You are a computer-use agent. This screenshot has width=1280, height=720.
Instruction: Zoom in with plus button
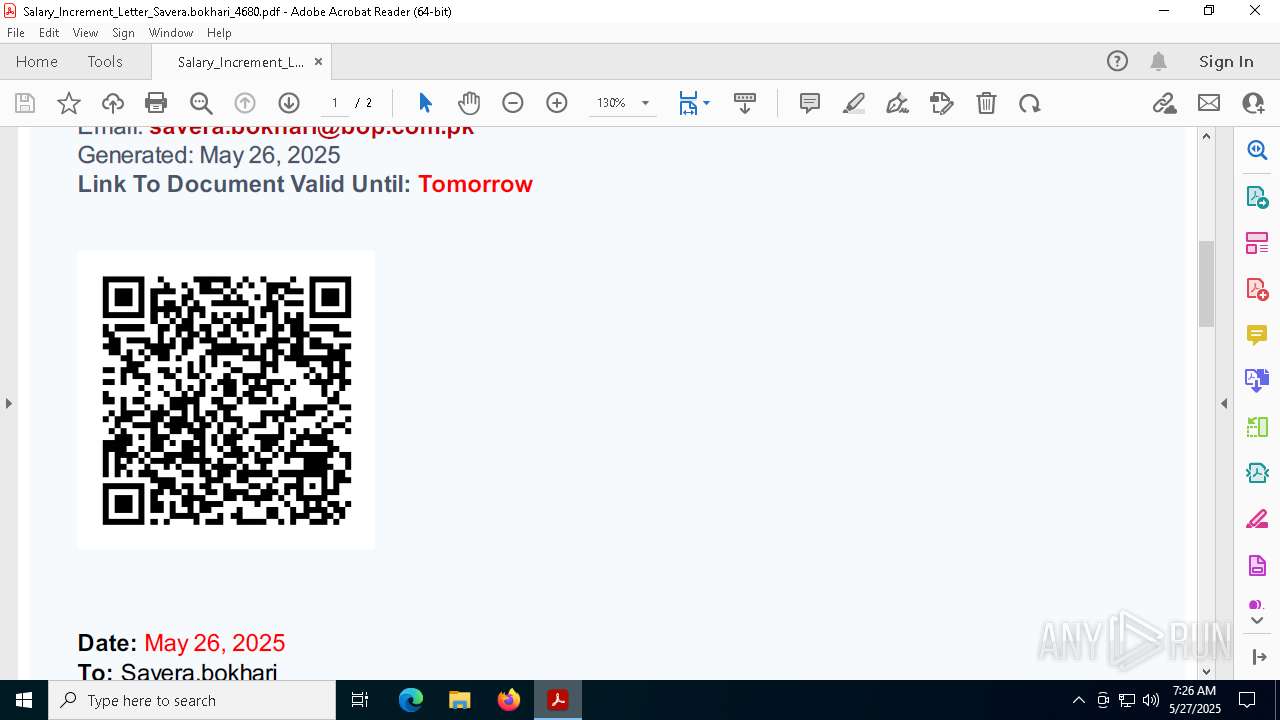[x=557, y=103]
